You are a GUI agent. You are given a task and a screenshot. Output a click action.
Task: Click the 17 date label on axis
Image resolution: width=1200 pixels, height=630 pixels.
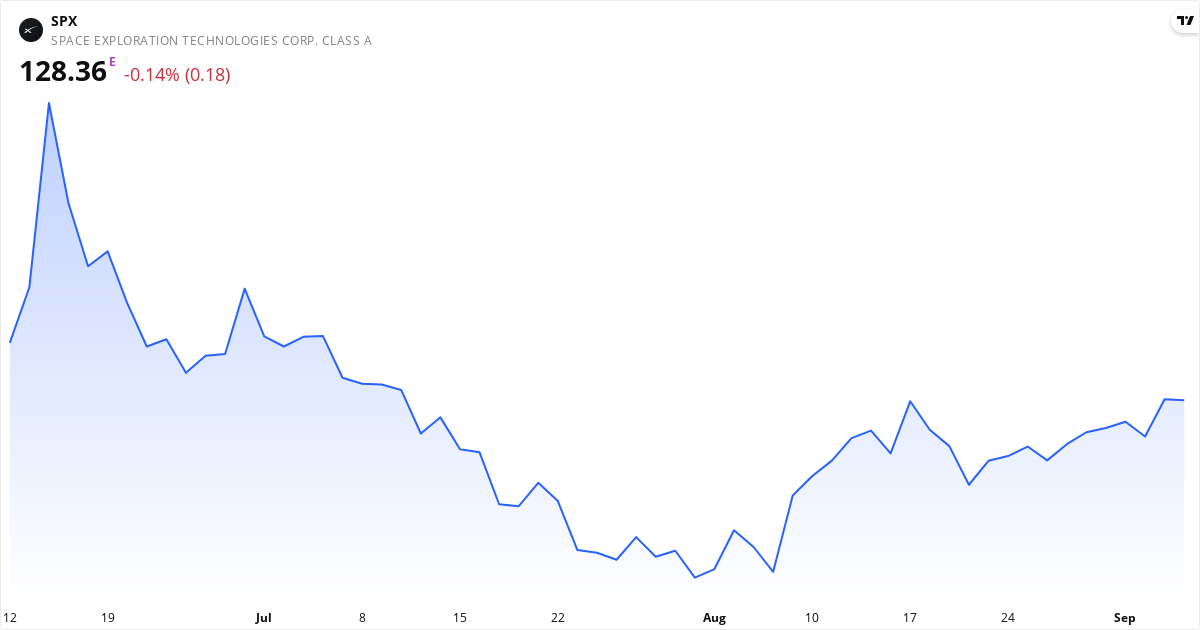tap(910, 618)
